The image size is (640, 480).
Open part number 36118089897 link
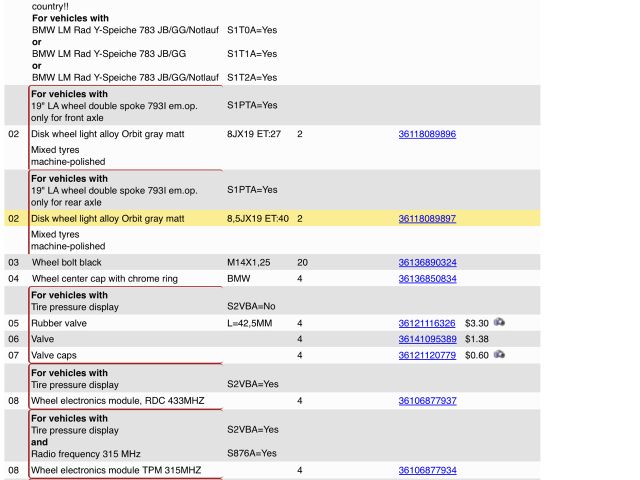pyautogui.click(x=427, y=218)
